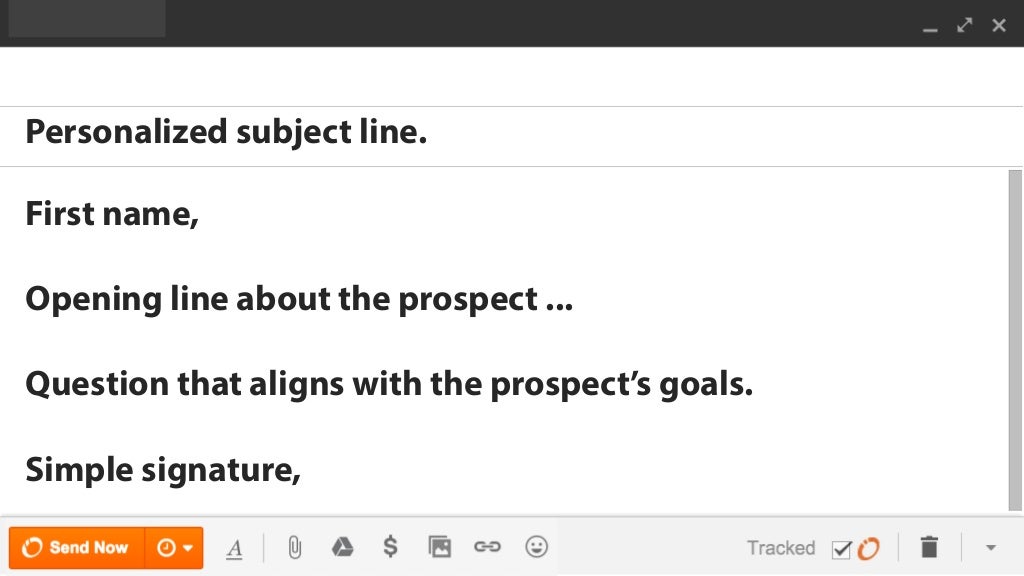Insert a link with chain icon

point(487,547)
